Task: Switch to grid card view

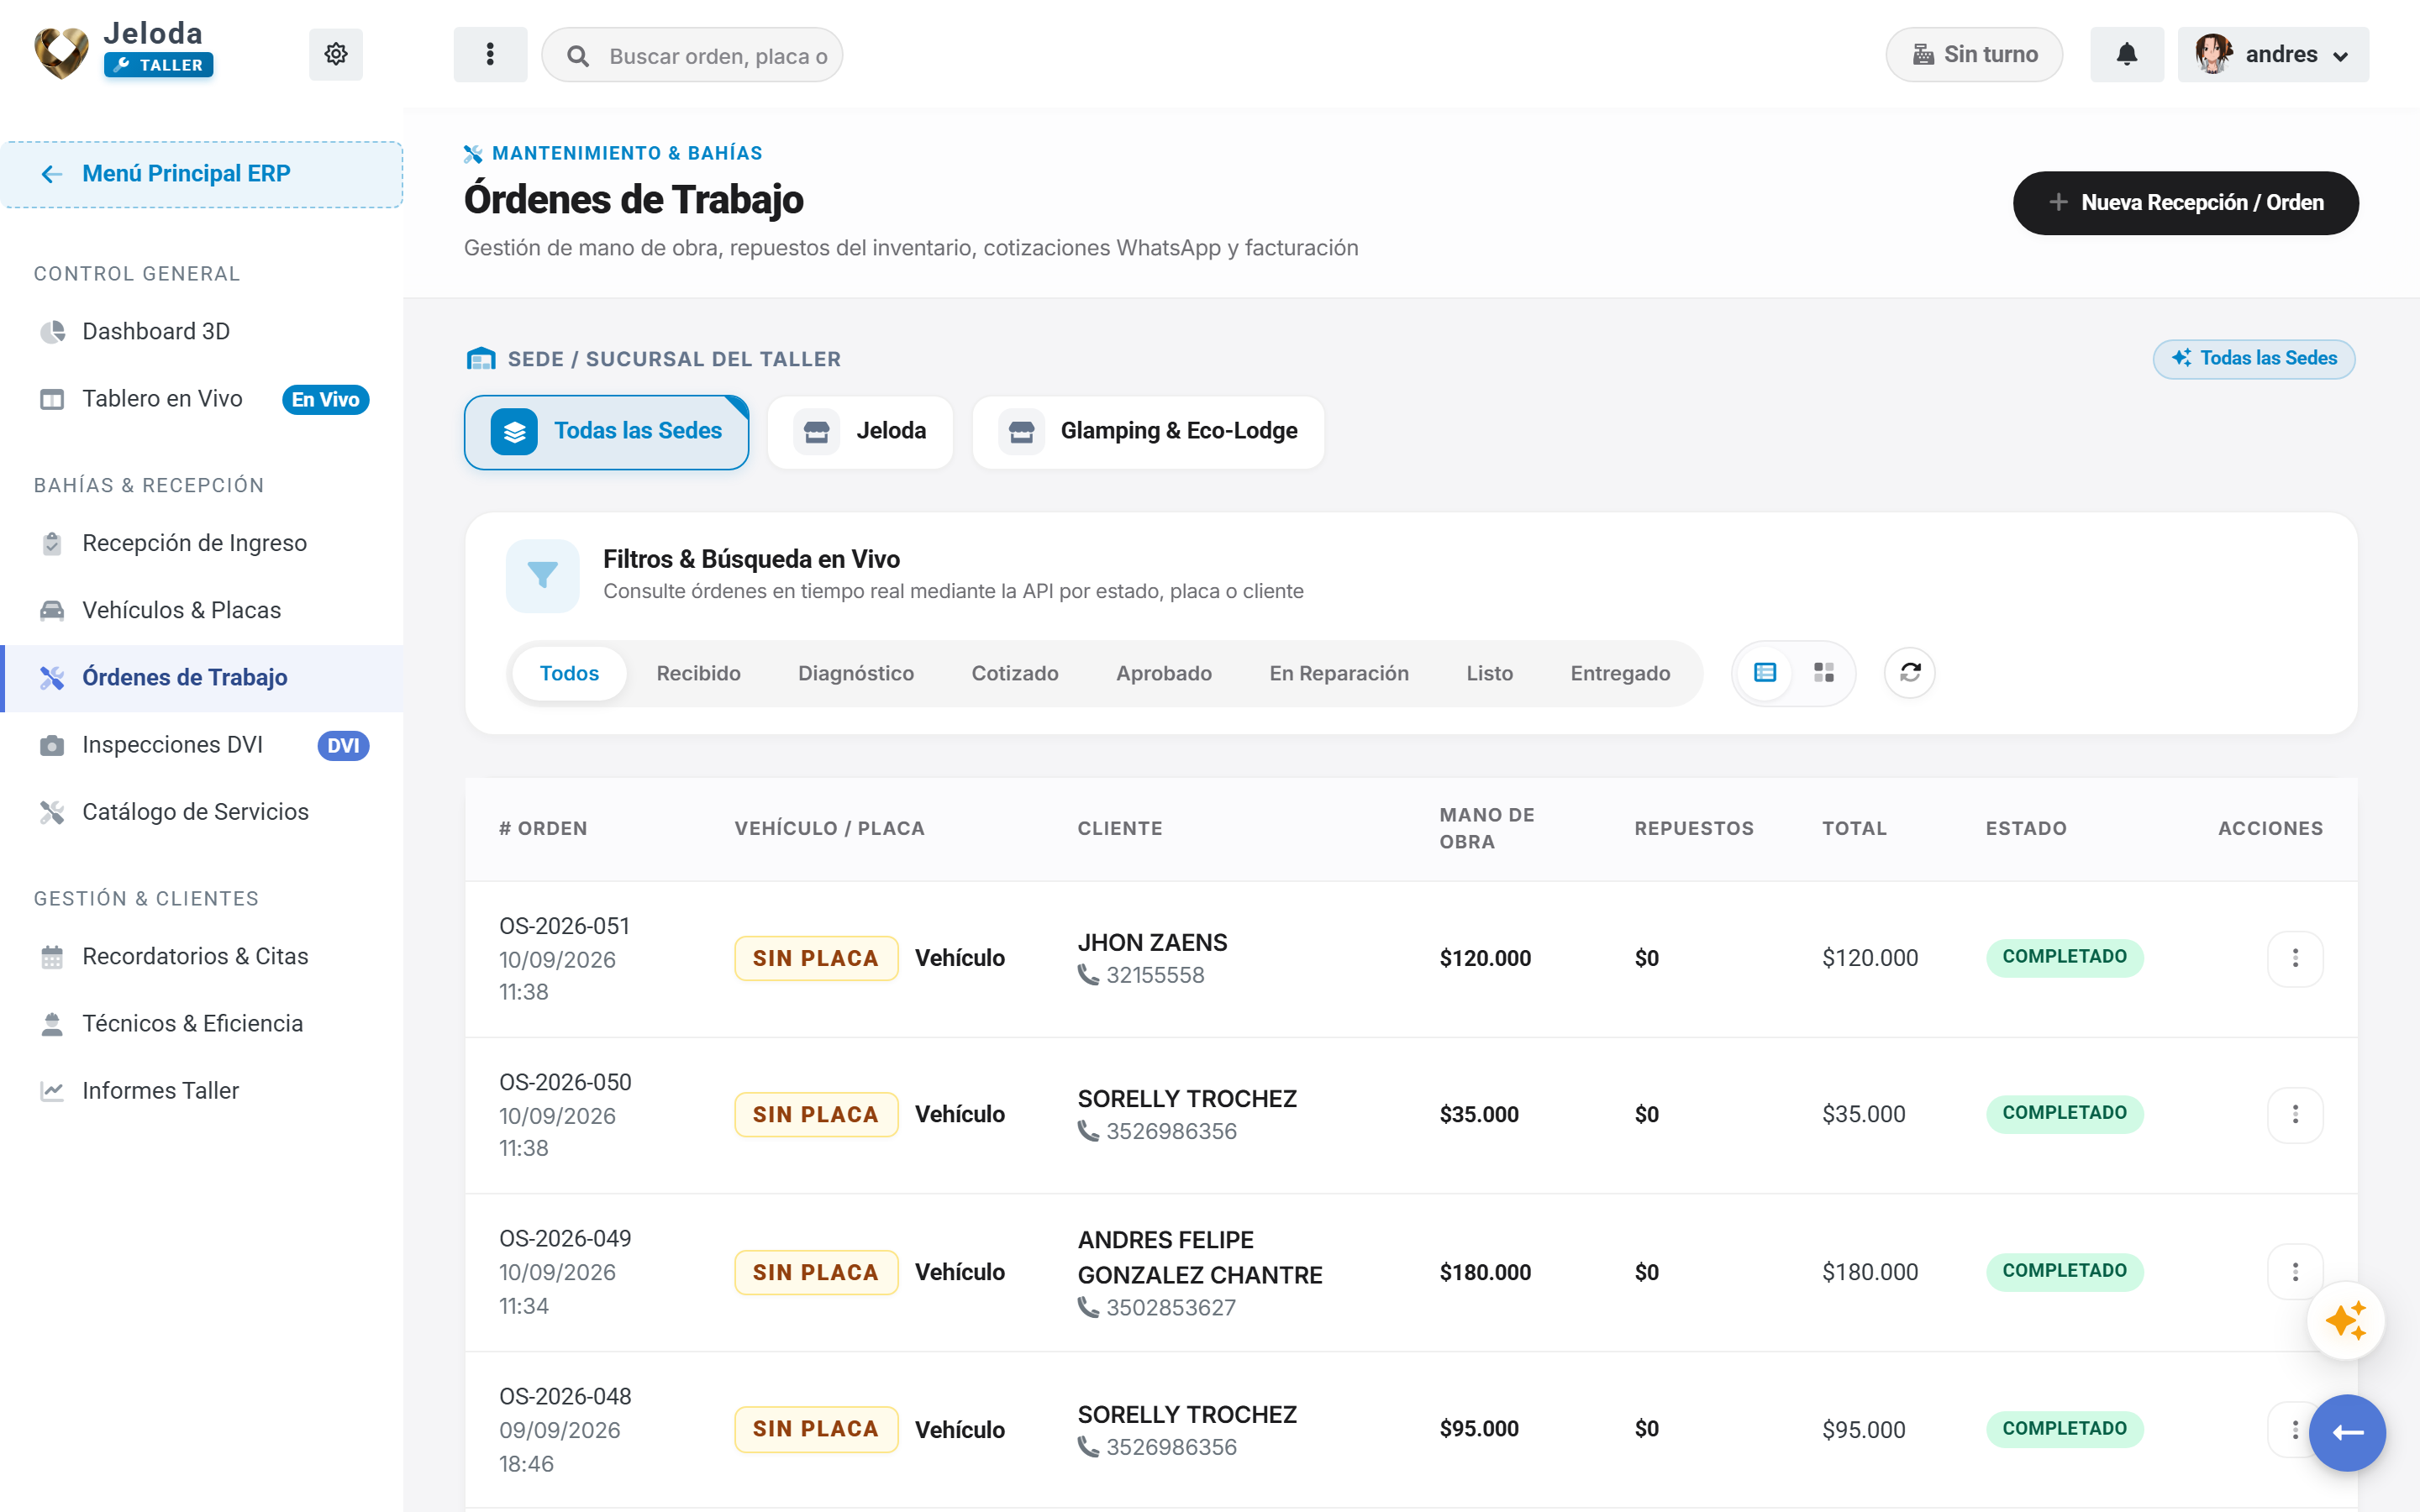Action: pos(1824,673)
